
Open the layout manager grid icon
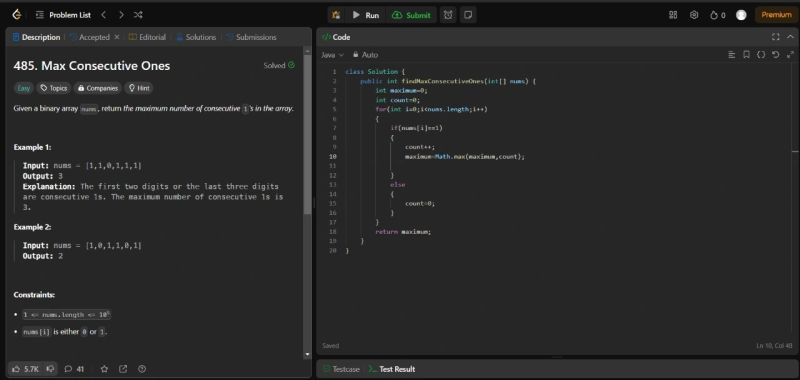673,15
